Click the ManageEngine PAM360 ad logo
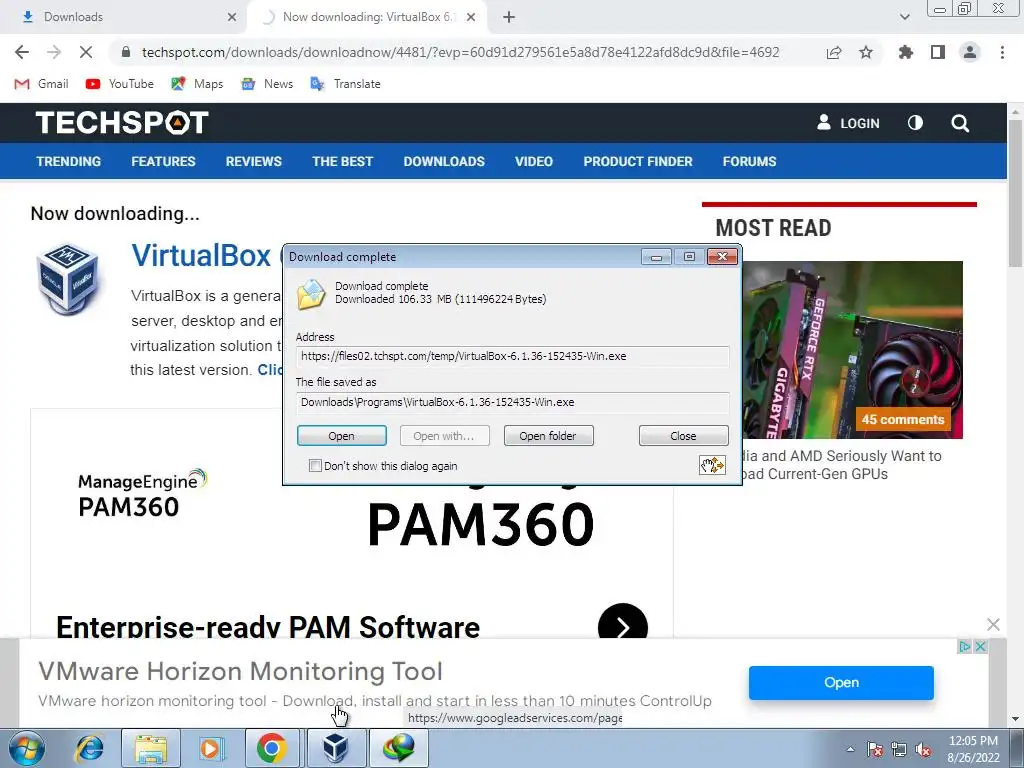This screenshot has height=768, width=1024. (142, 493)
